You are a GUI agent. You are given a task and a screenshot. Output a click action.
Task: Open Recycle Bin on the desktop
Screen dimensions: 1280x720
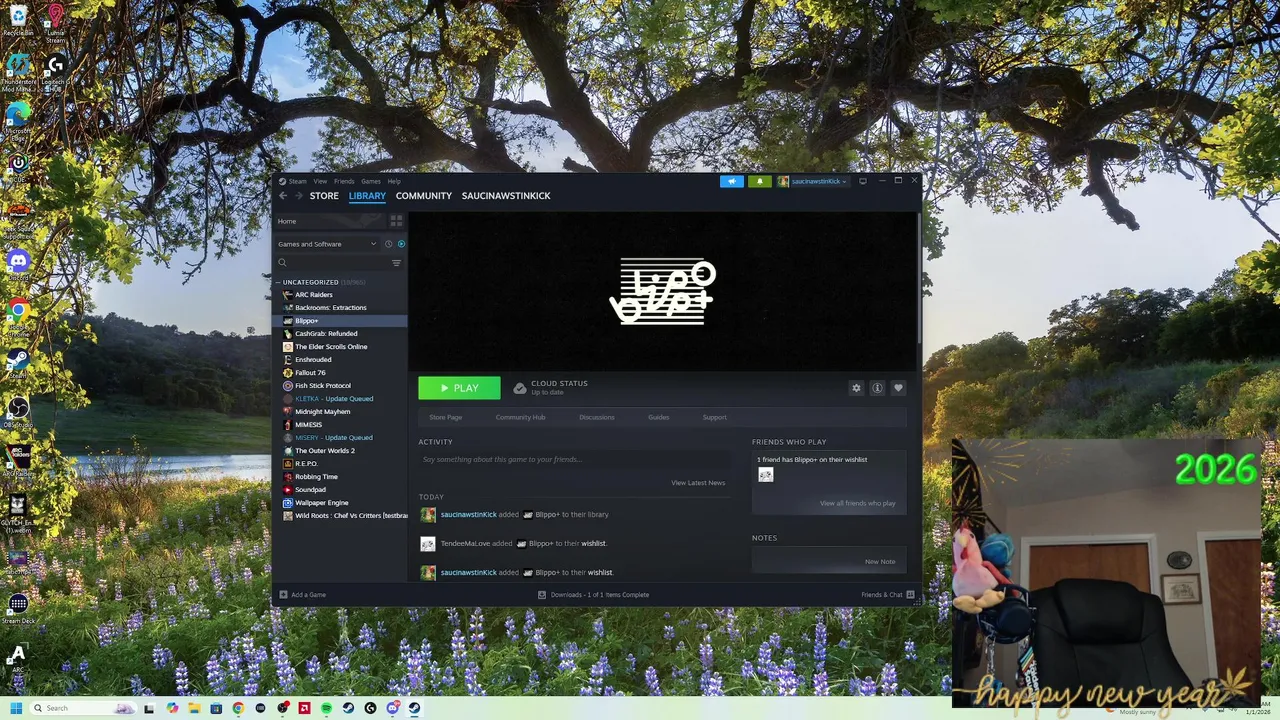(x=17, y=21)
